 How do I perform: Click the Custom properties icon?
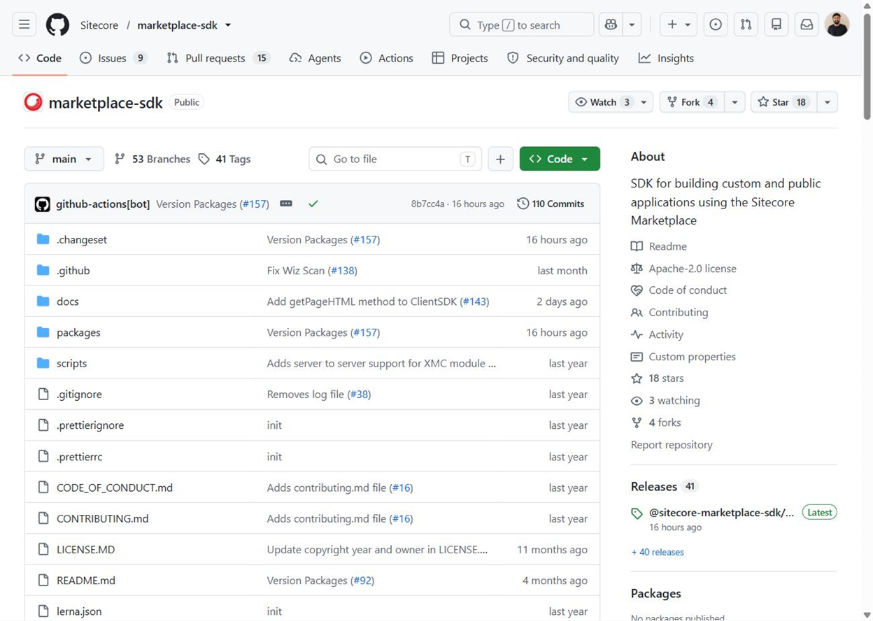pos(636,356)
